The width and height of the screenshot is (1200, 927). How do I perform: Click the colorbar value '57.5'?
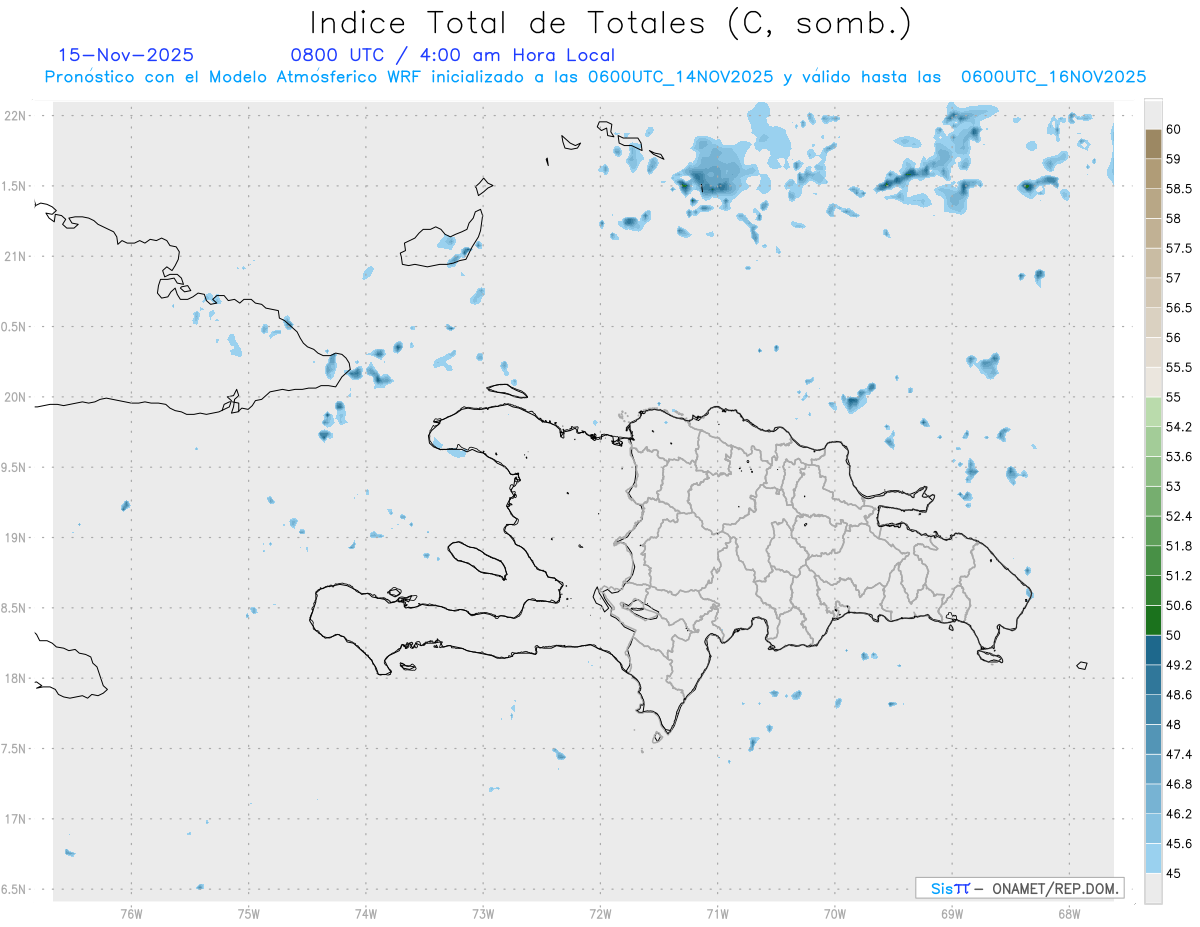[x=1179, y=248]
